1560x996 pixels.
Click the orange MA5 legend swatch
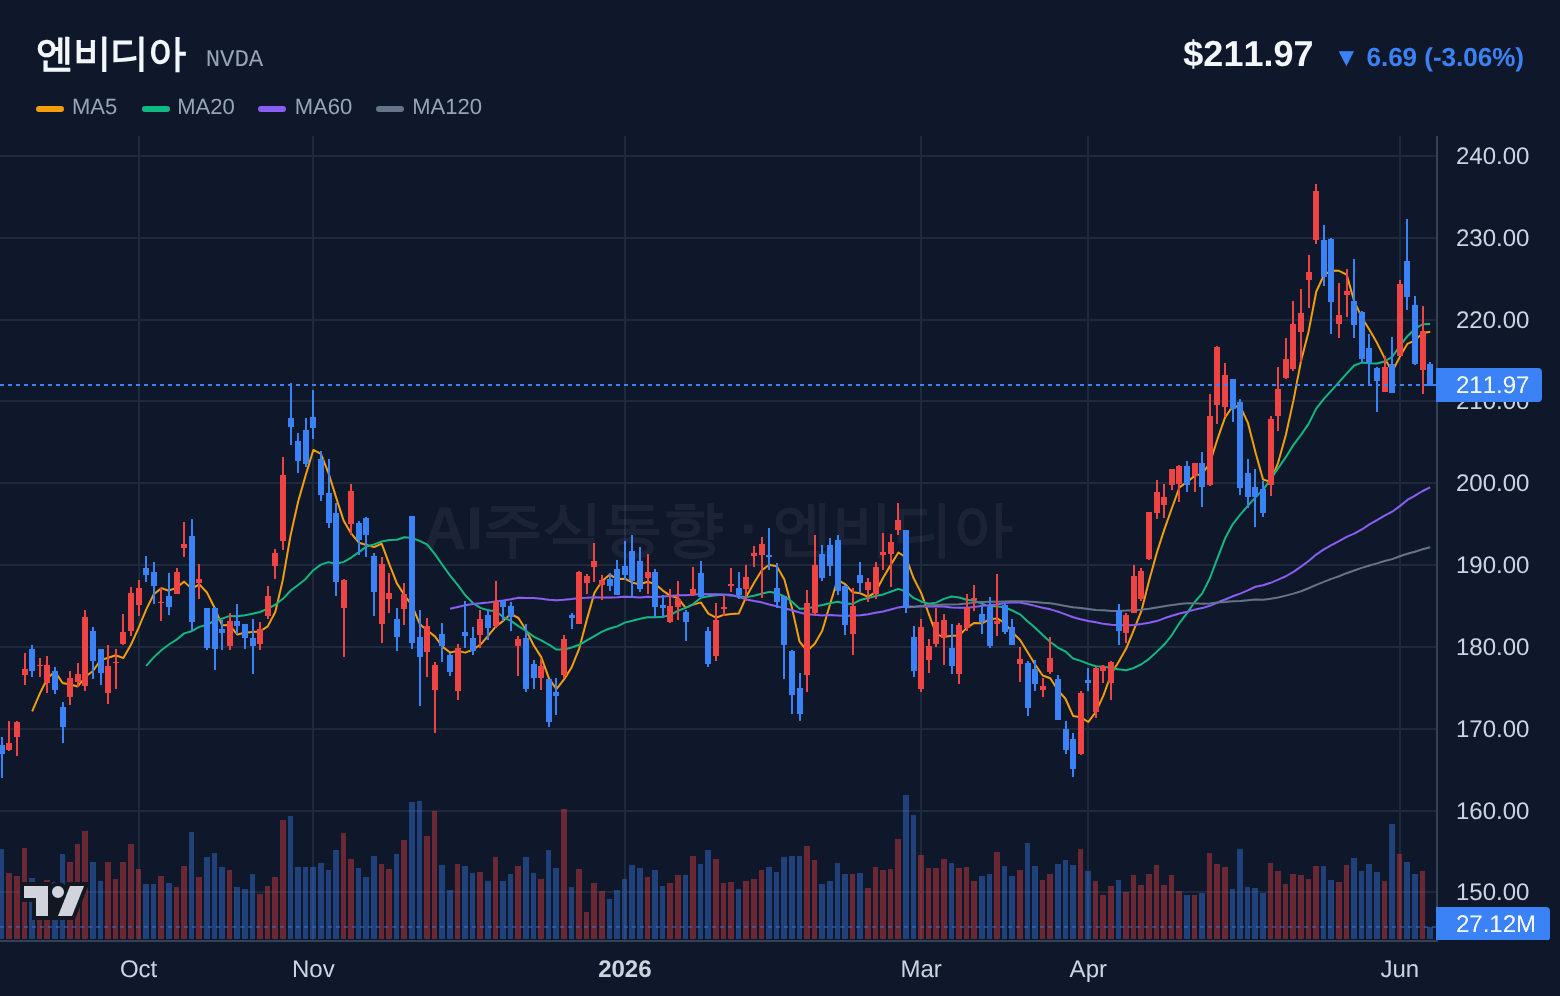[x=50, y=108]
